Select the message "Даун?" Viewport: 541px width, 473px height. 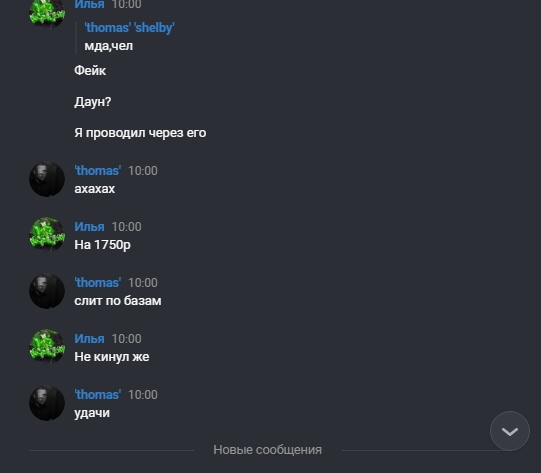(93, 102)
